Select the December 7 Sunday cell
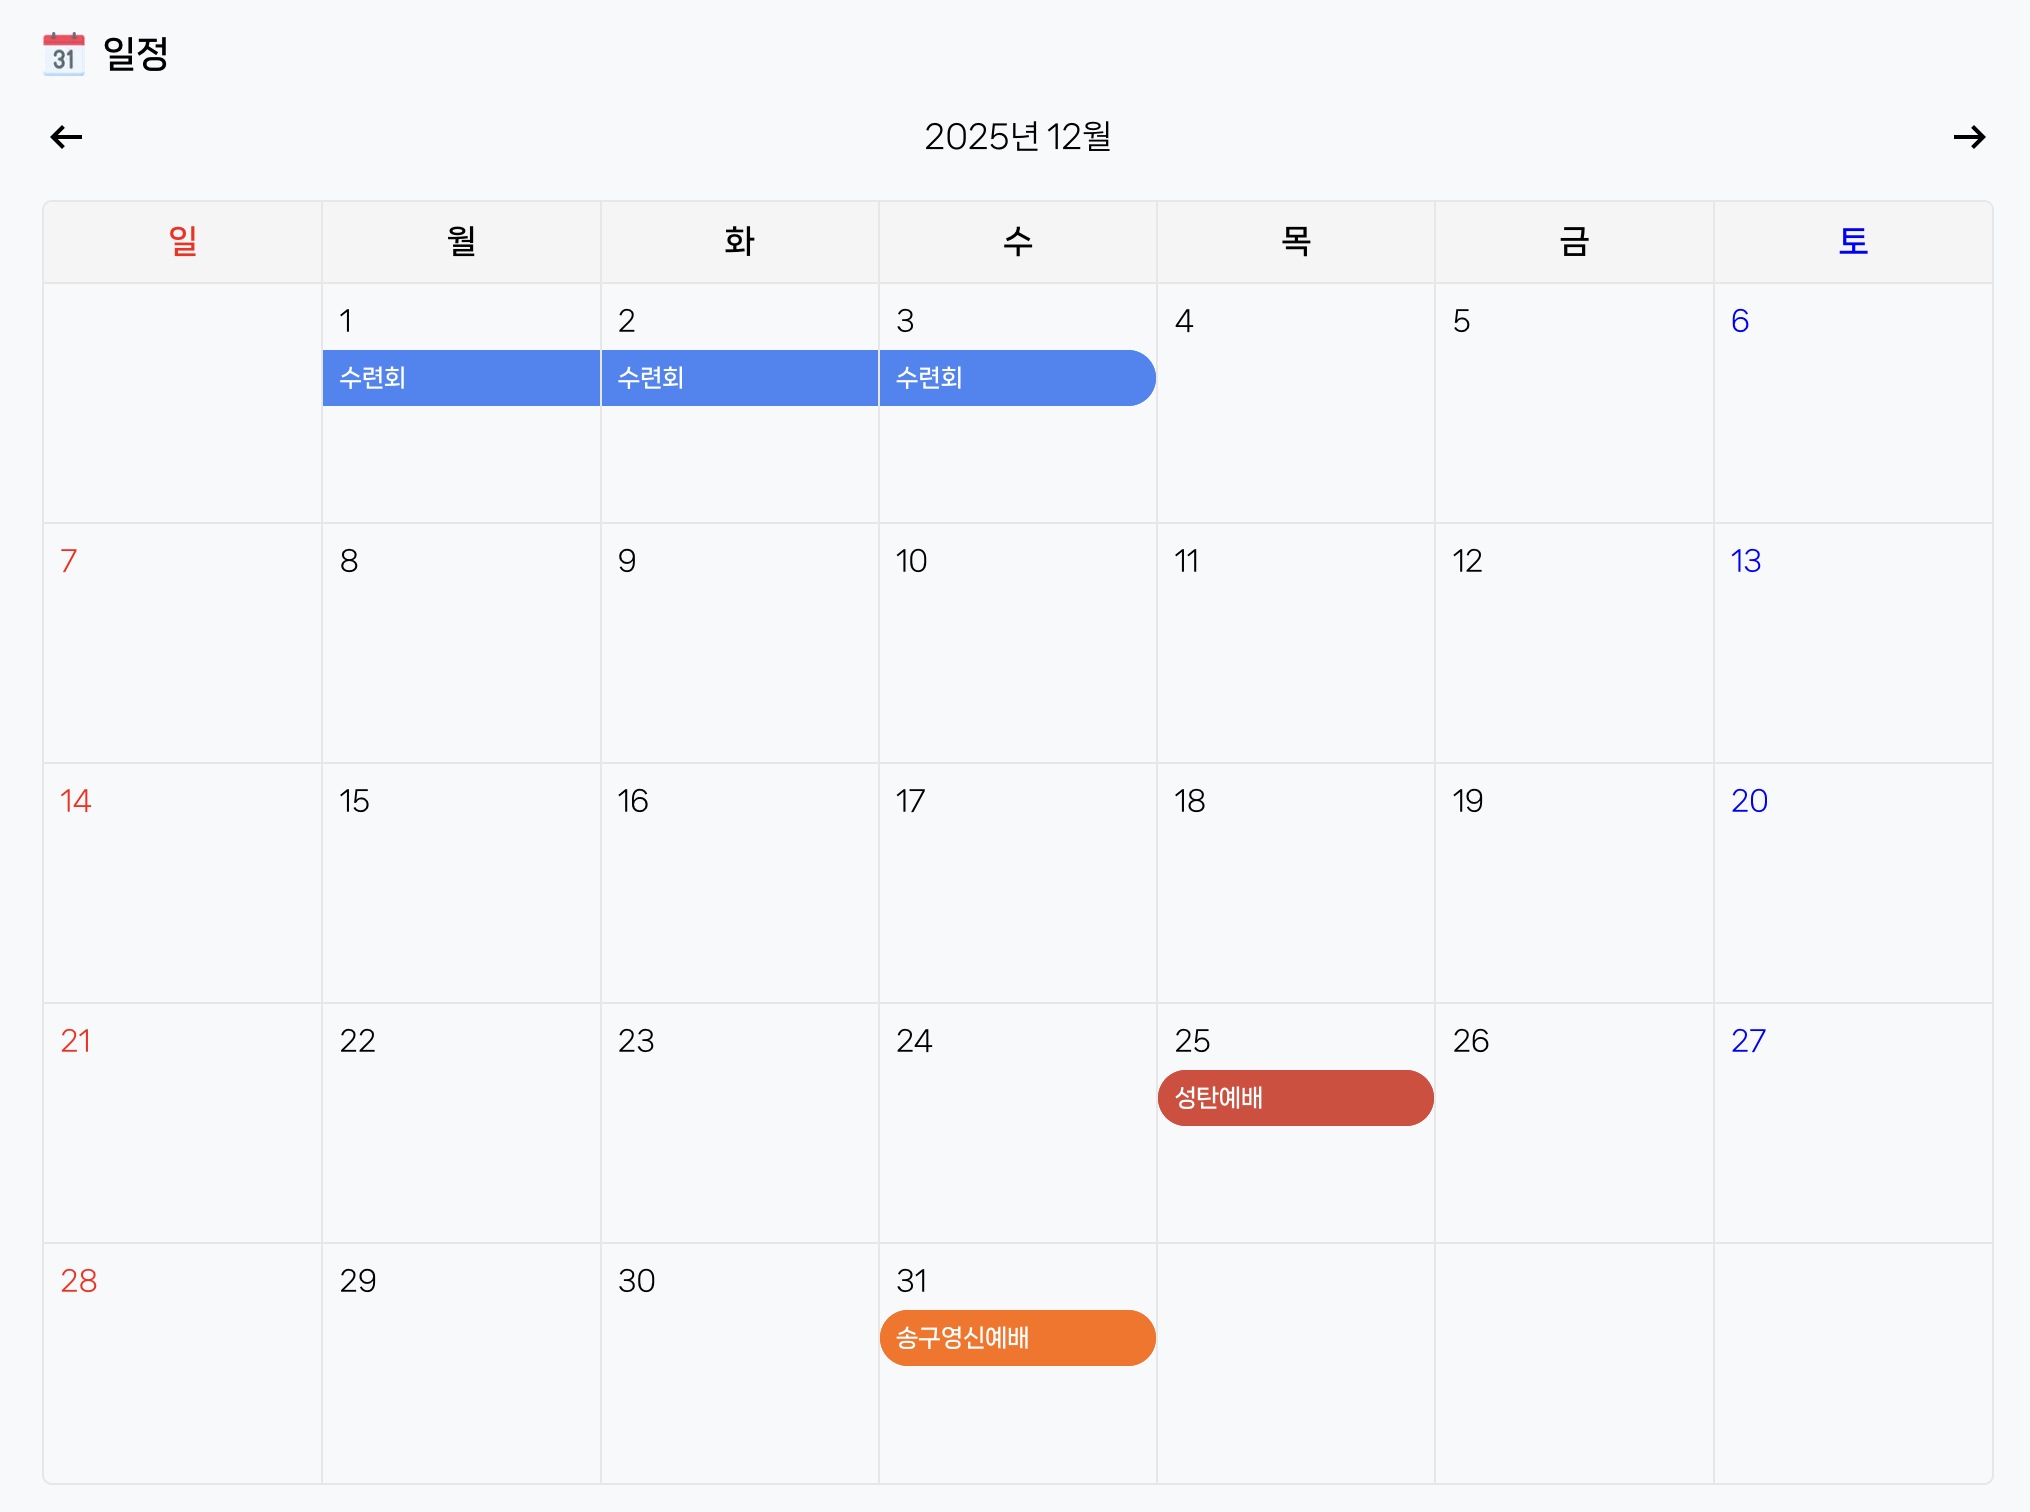 182,642
